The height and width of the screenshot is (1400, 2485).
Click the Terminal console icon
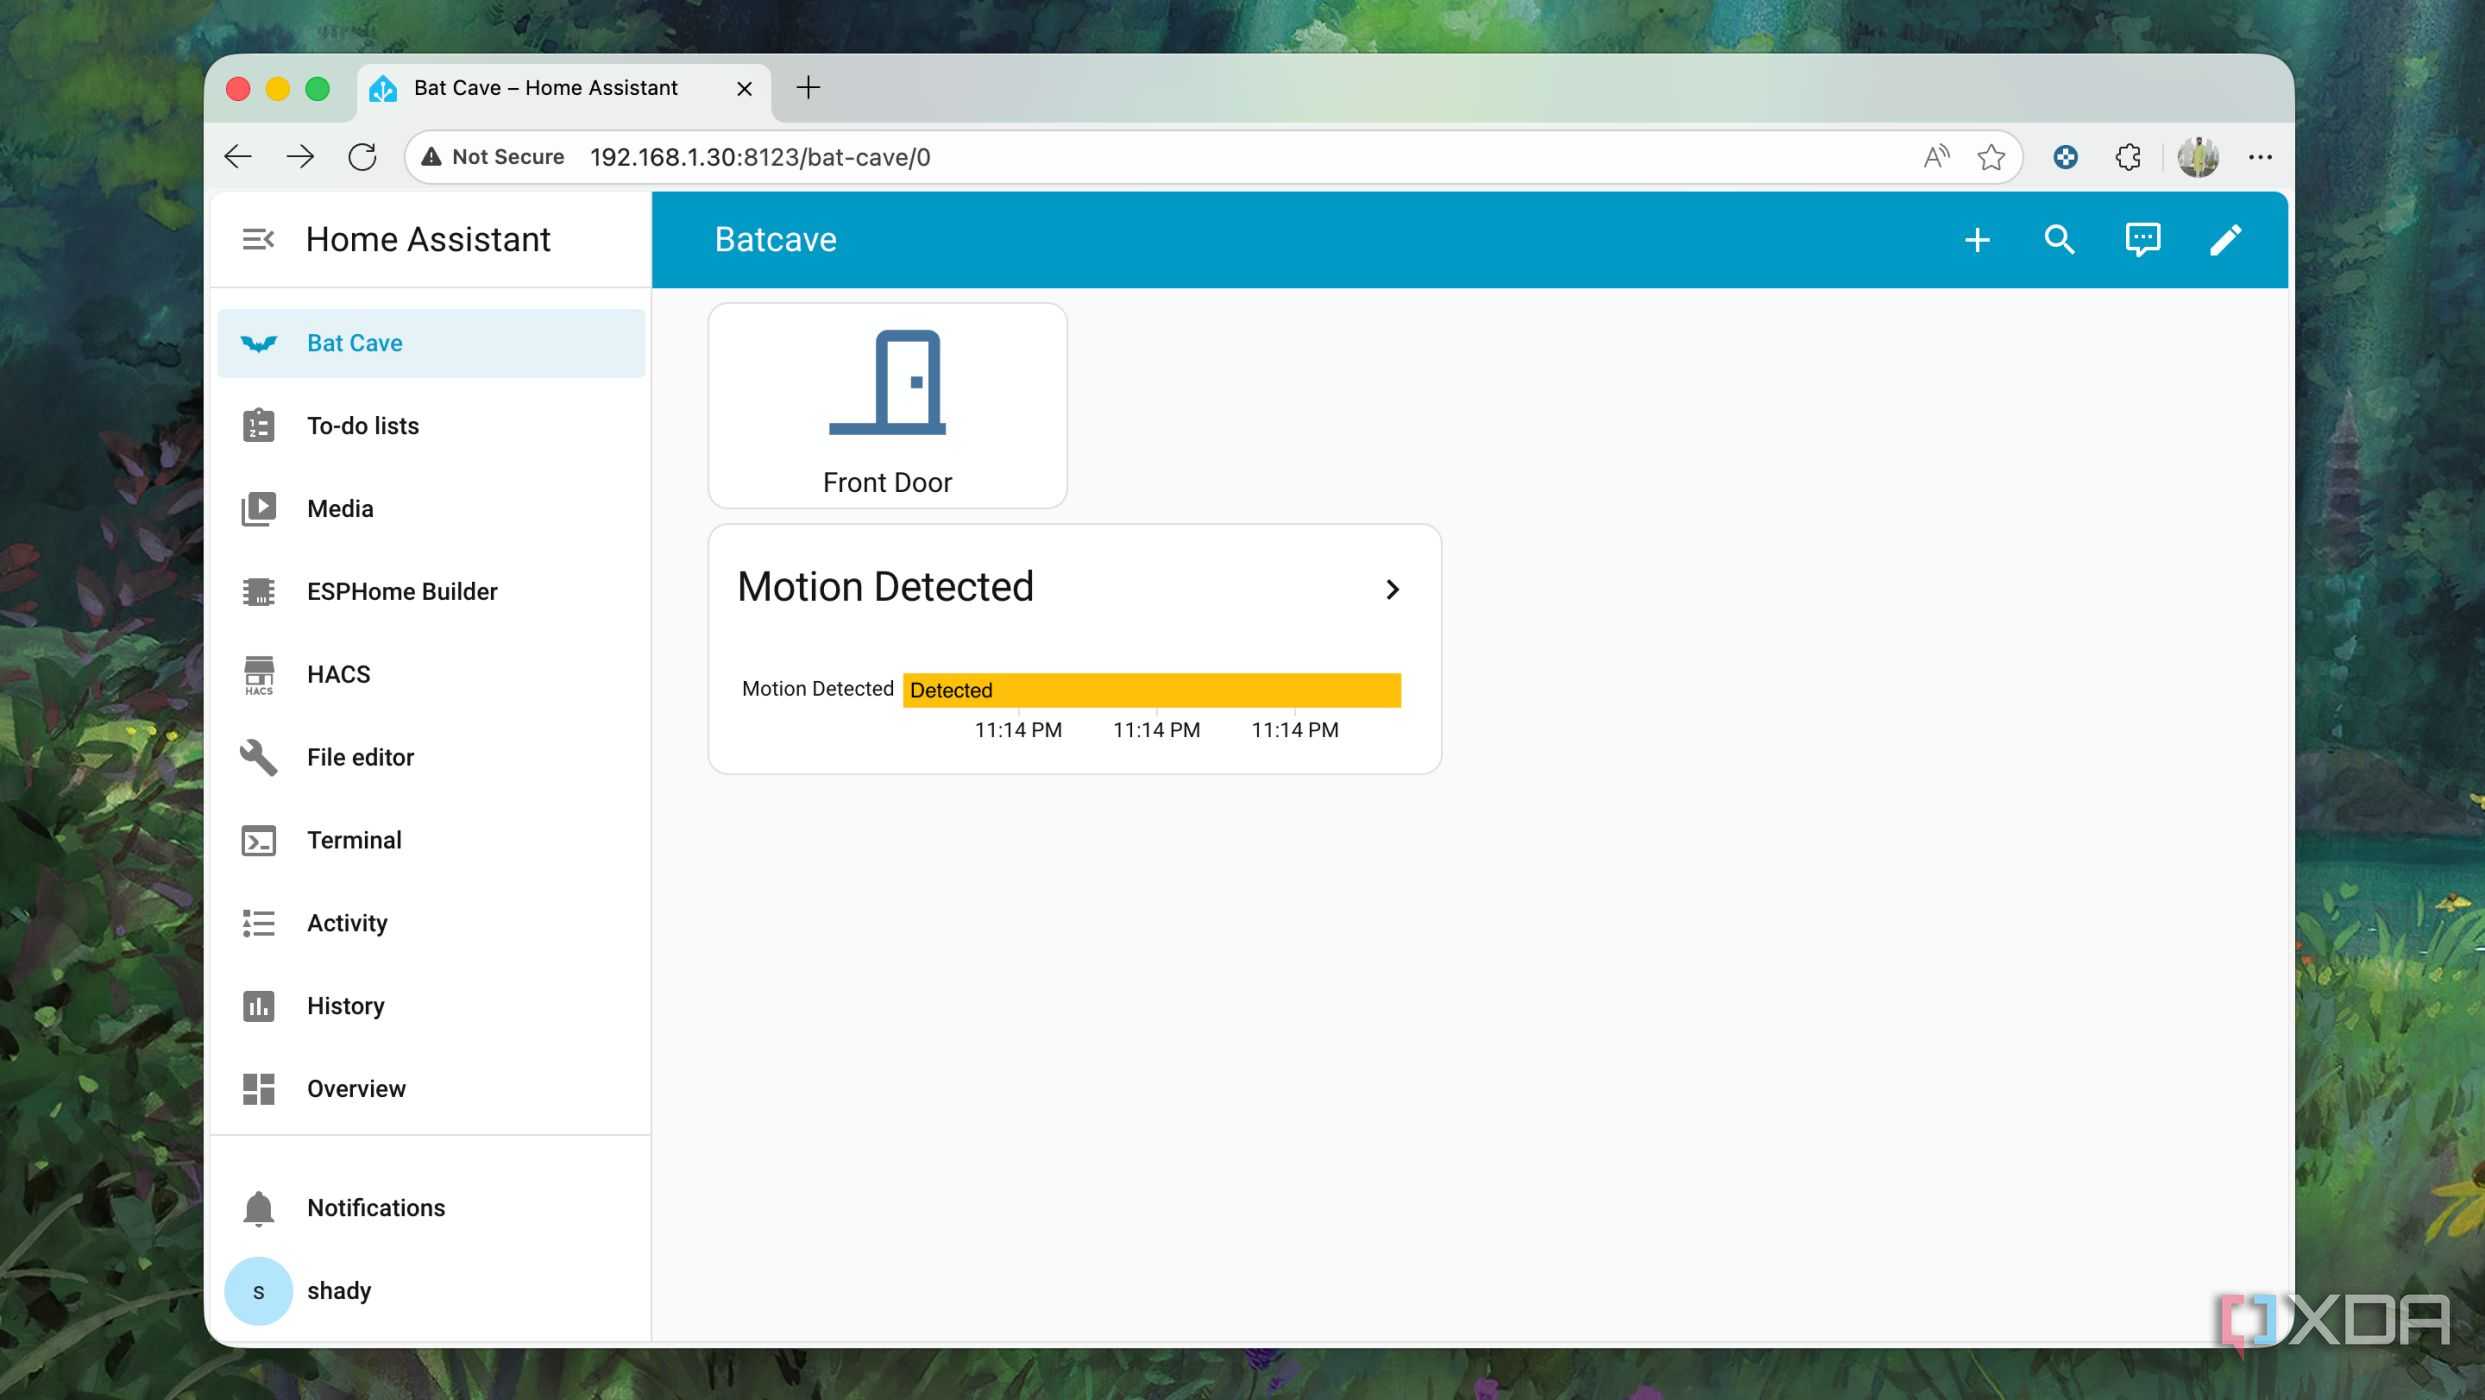click(259, 841)
